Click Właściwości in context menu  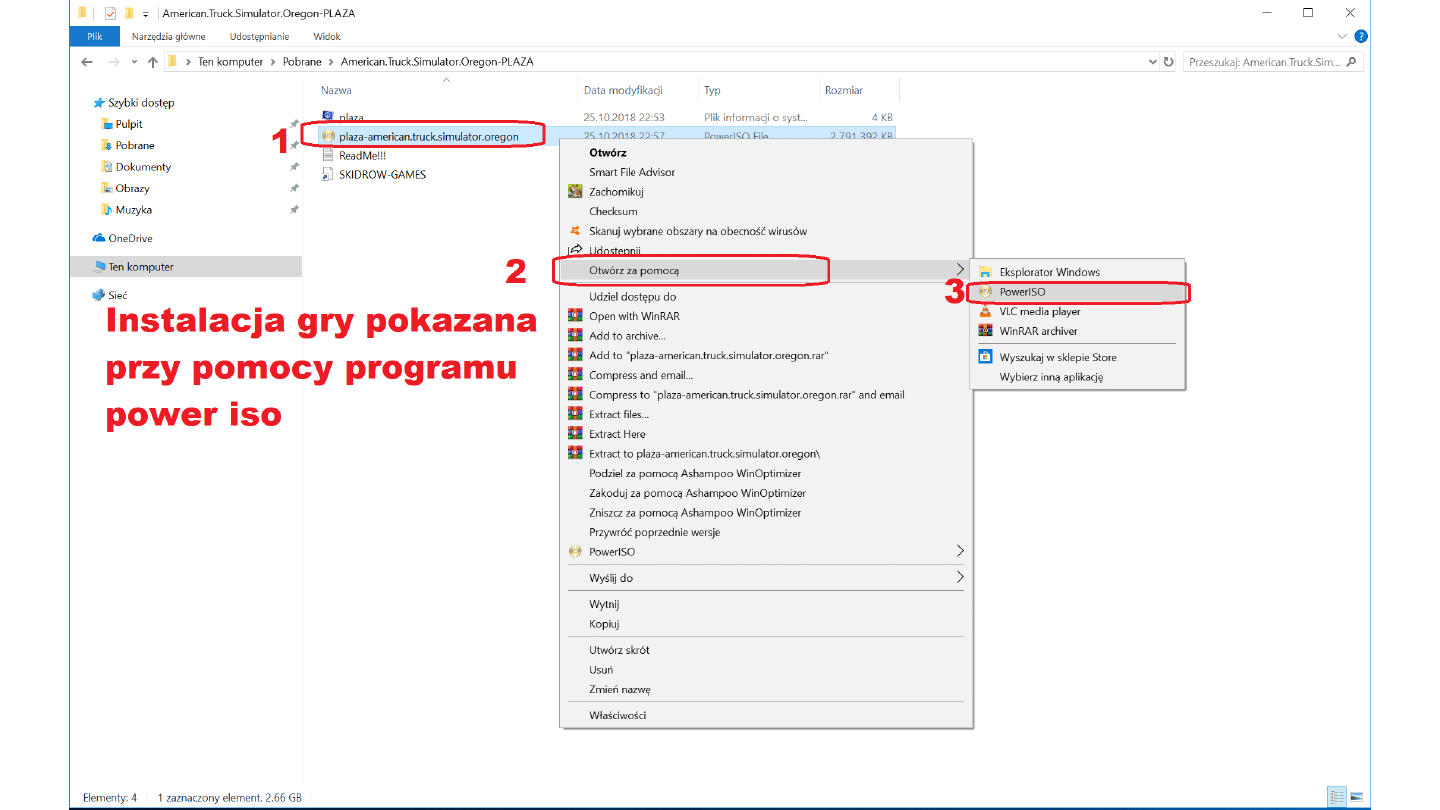point(617,715)
